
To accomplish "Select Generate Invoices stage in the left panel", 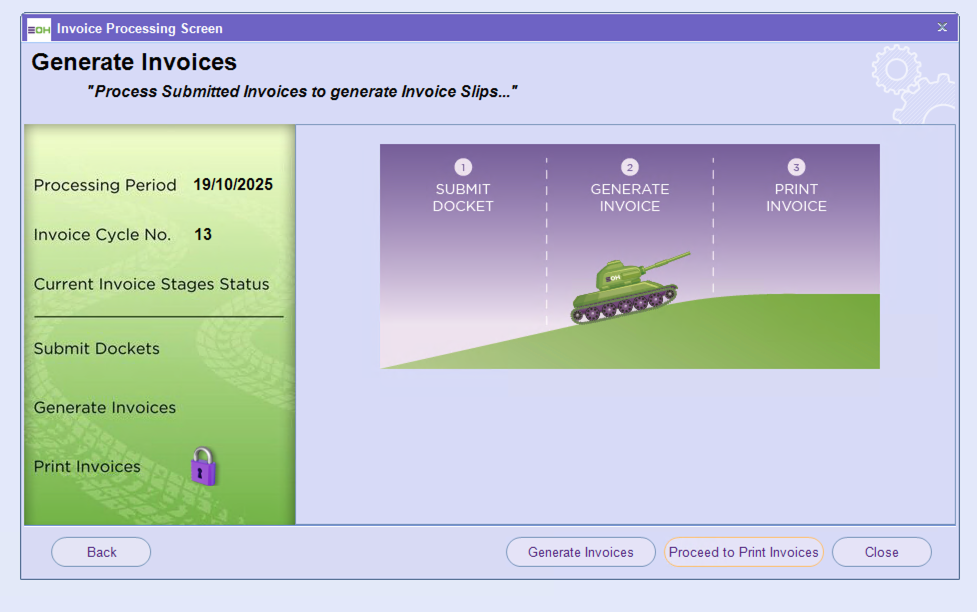I will 105,408.
